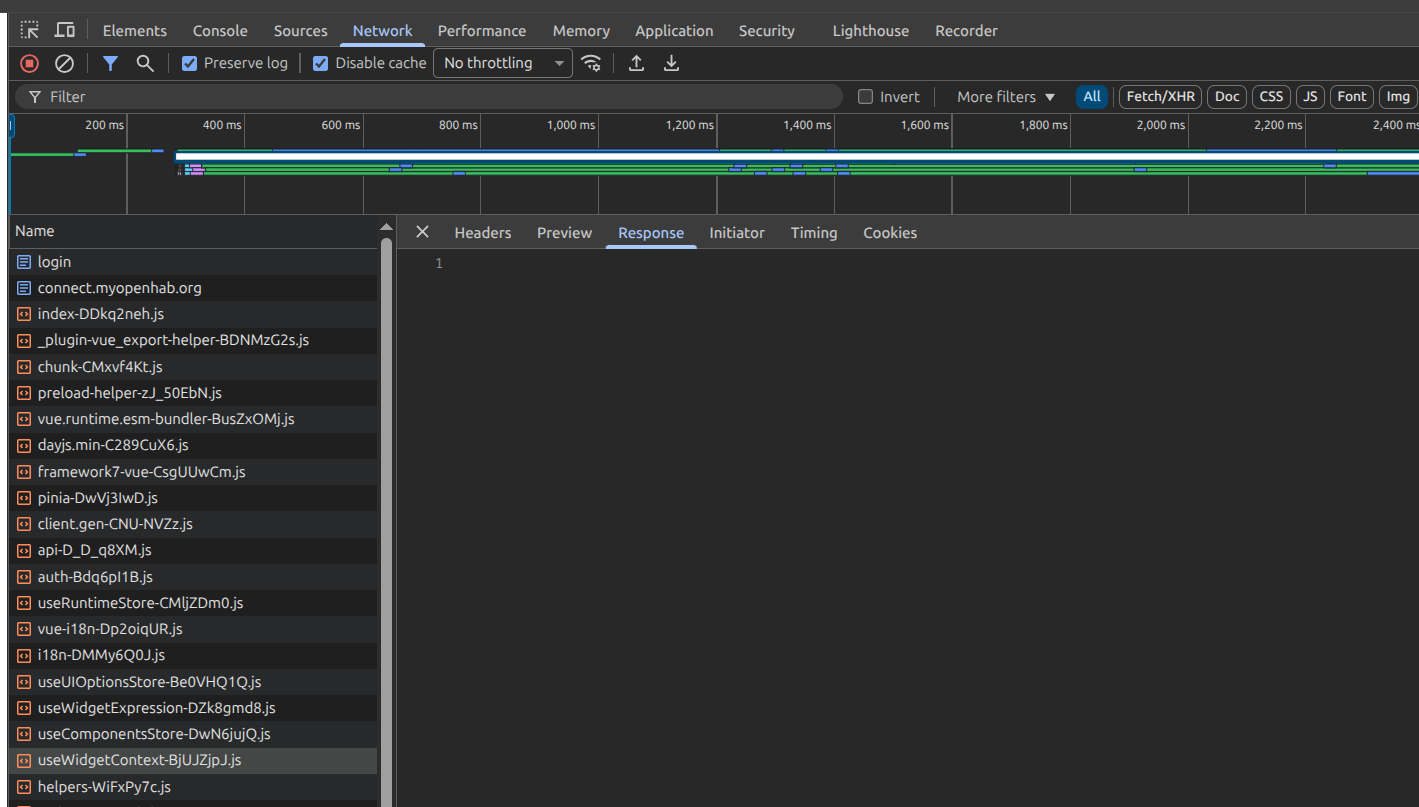Viewport: 1419px width, 807px height.
Task: Show the Initiator tab of request
Action: tap(737, 233)
